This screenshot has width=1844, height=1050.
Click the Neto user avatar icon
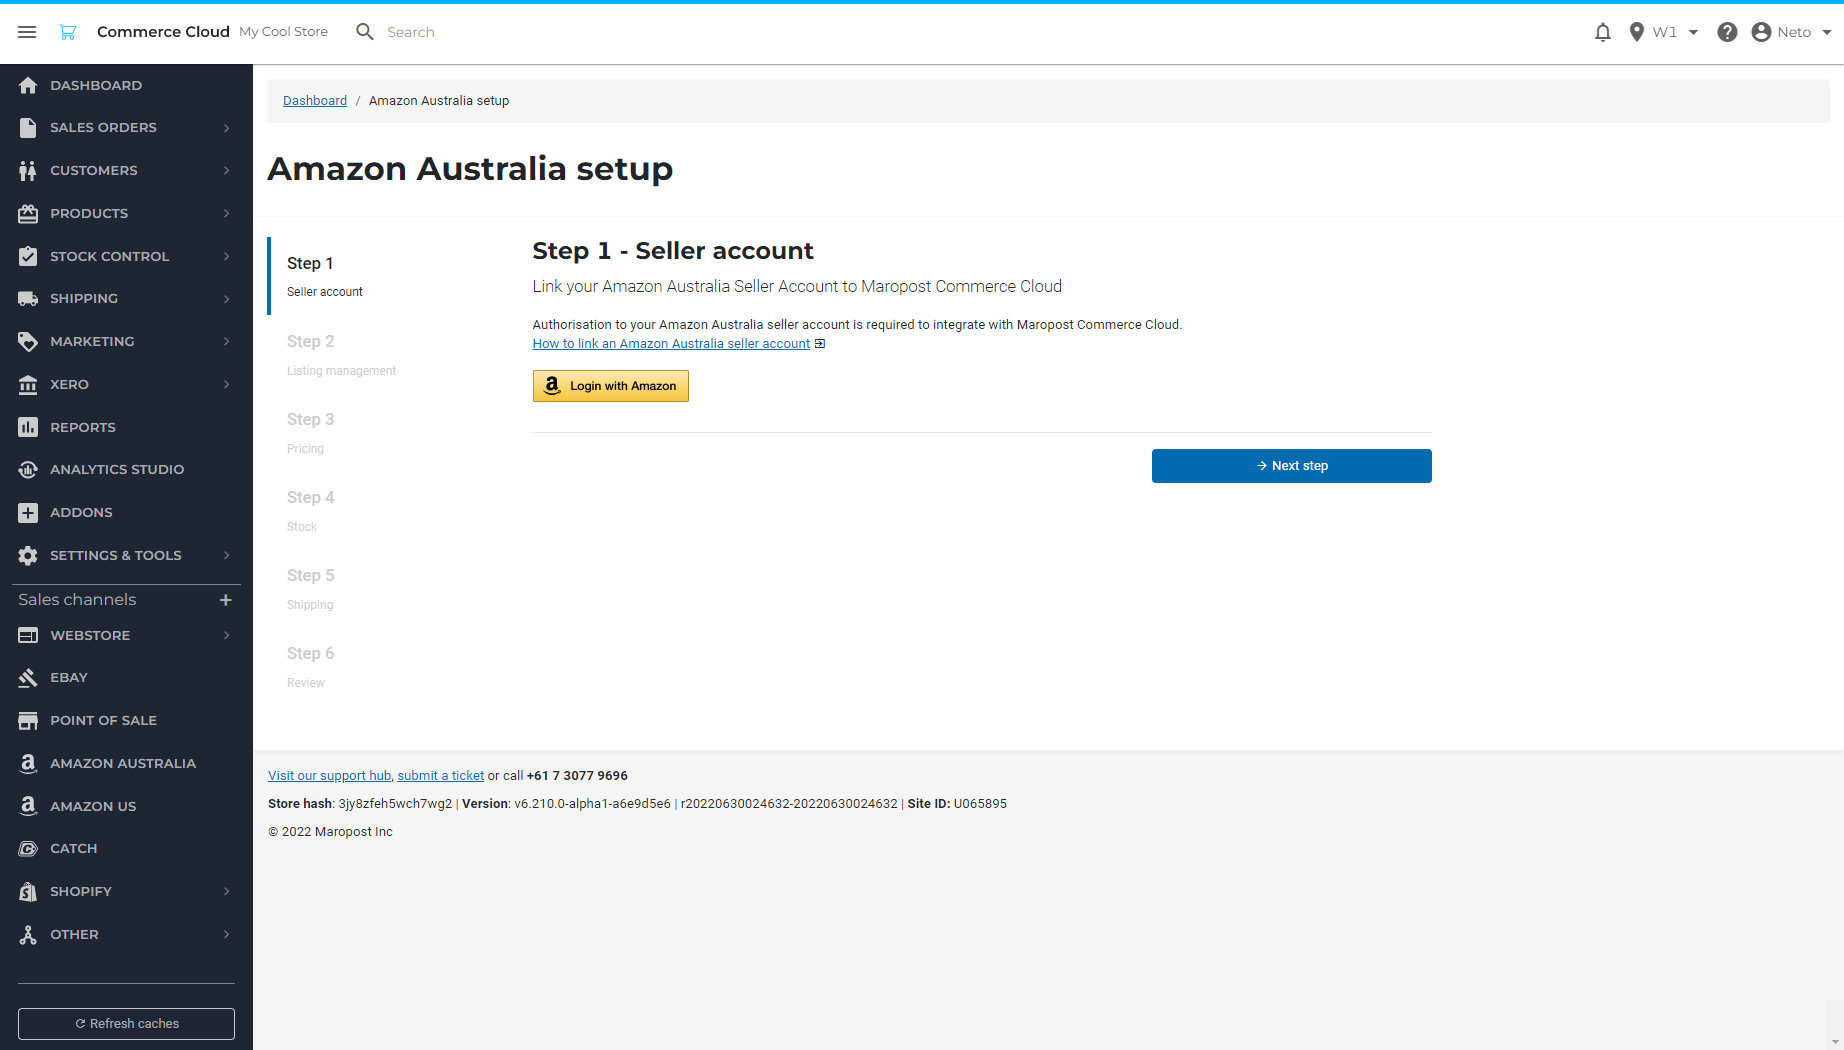[1762, 32]
